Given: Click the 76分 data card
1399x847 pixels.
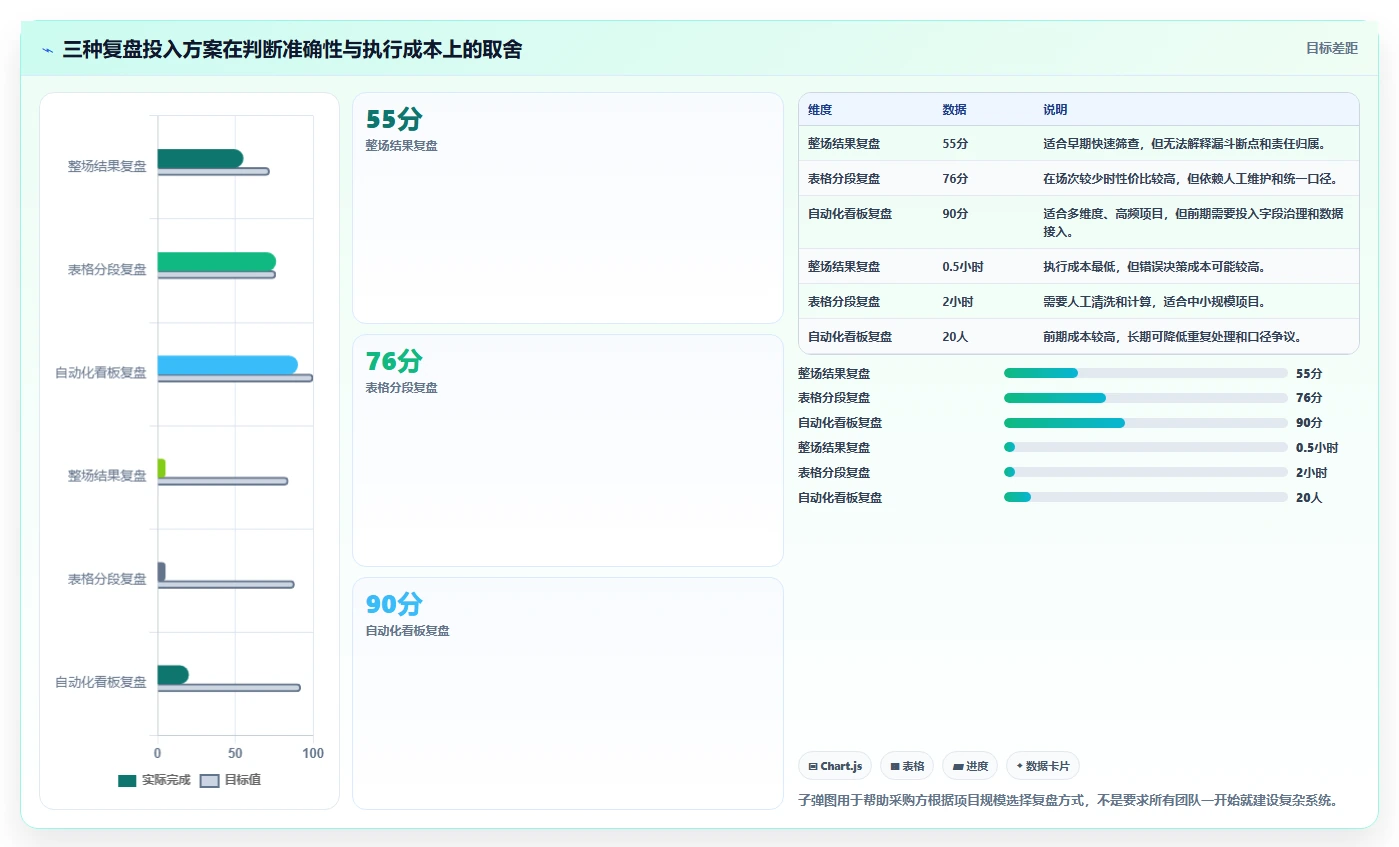Looking at the screenshot, I should [x=567, y=450].
